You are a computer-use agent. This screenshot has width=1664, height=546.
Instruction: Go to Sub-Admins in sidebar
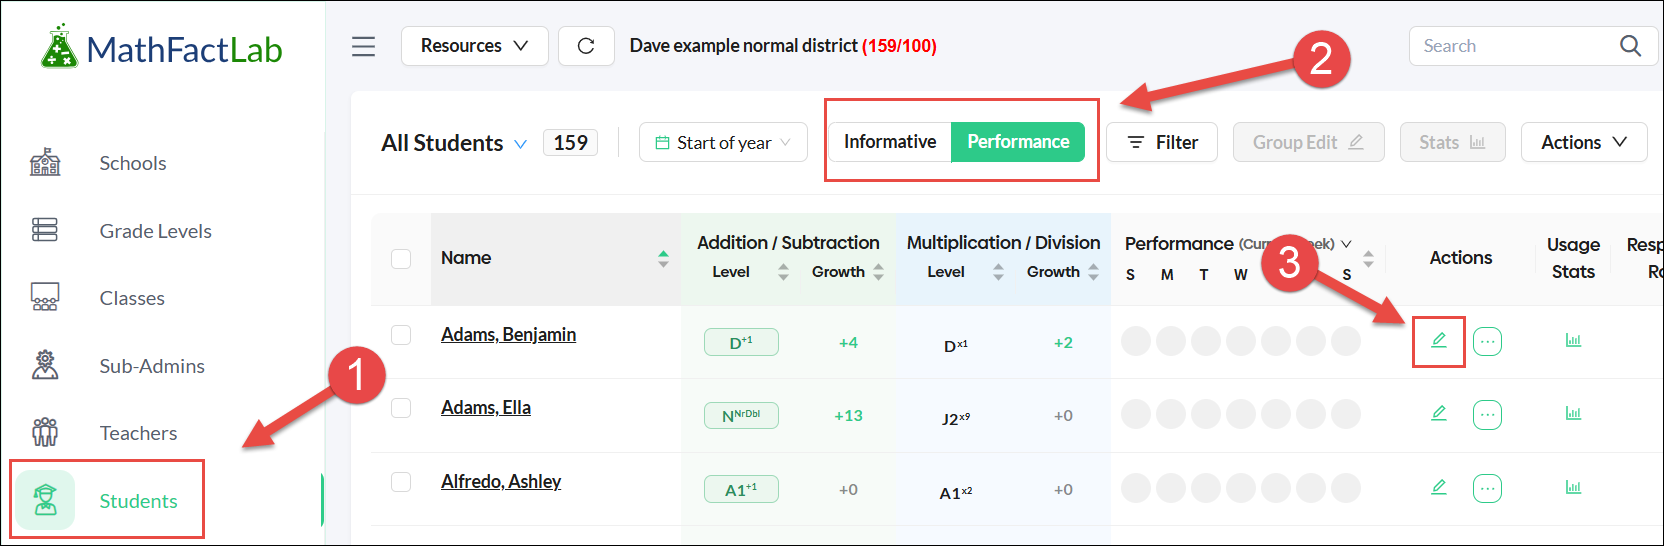(152, 366)
